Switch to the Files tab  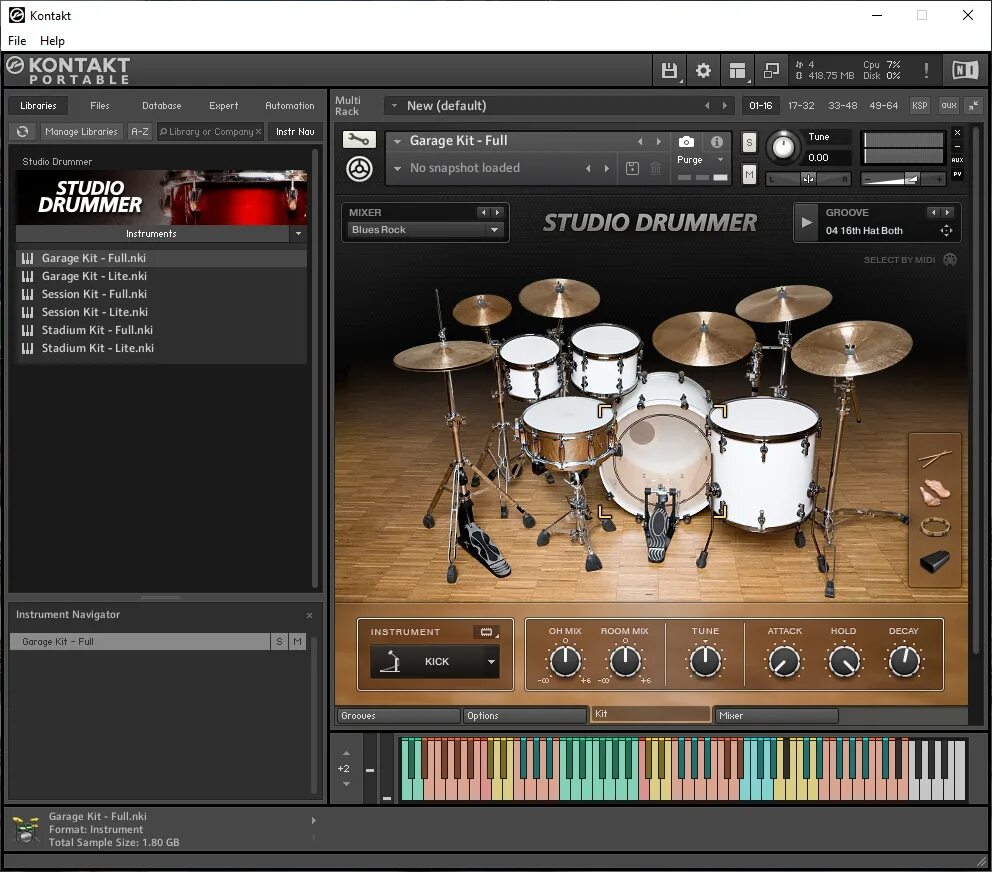tap(99, 106)
